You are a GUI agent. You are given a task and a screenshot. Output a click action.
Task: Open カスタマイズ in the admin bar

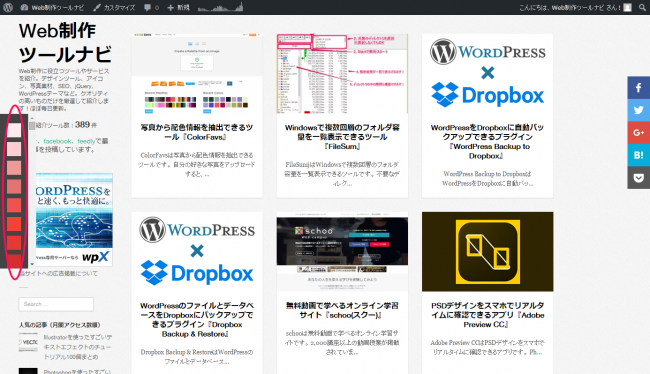pyautogui.click(x=114, y=7)
